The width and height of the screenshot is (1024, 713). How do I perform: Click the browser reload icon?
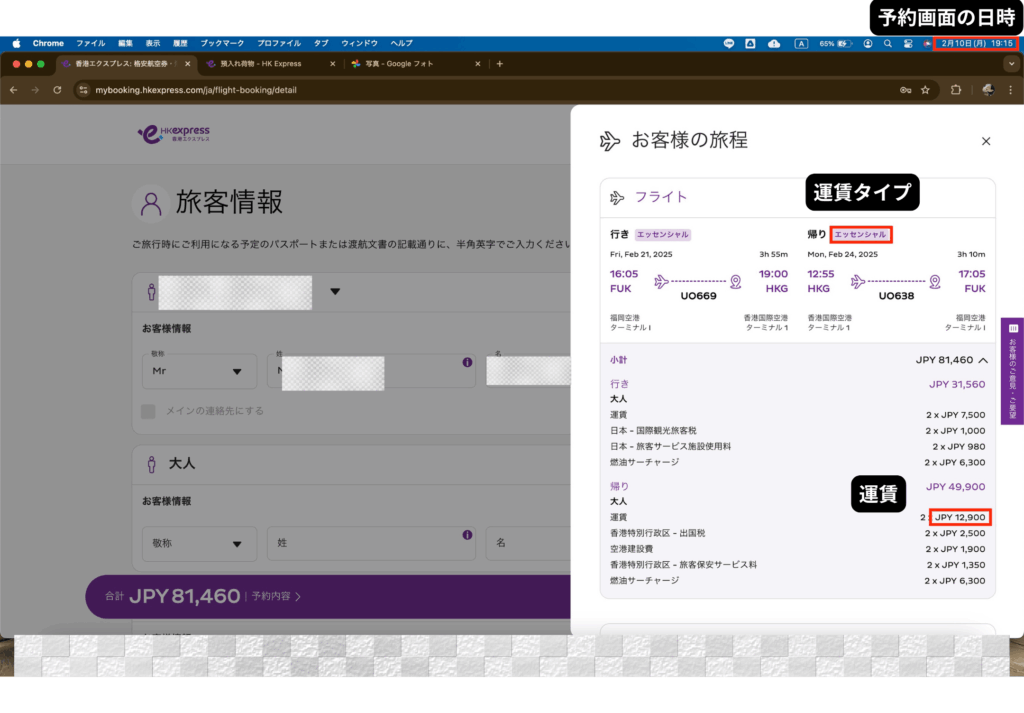58,90
